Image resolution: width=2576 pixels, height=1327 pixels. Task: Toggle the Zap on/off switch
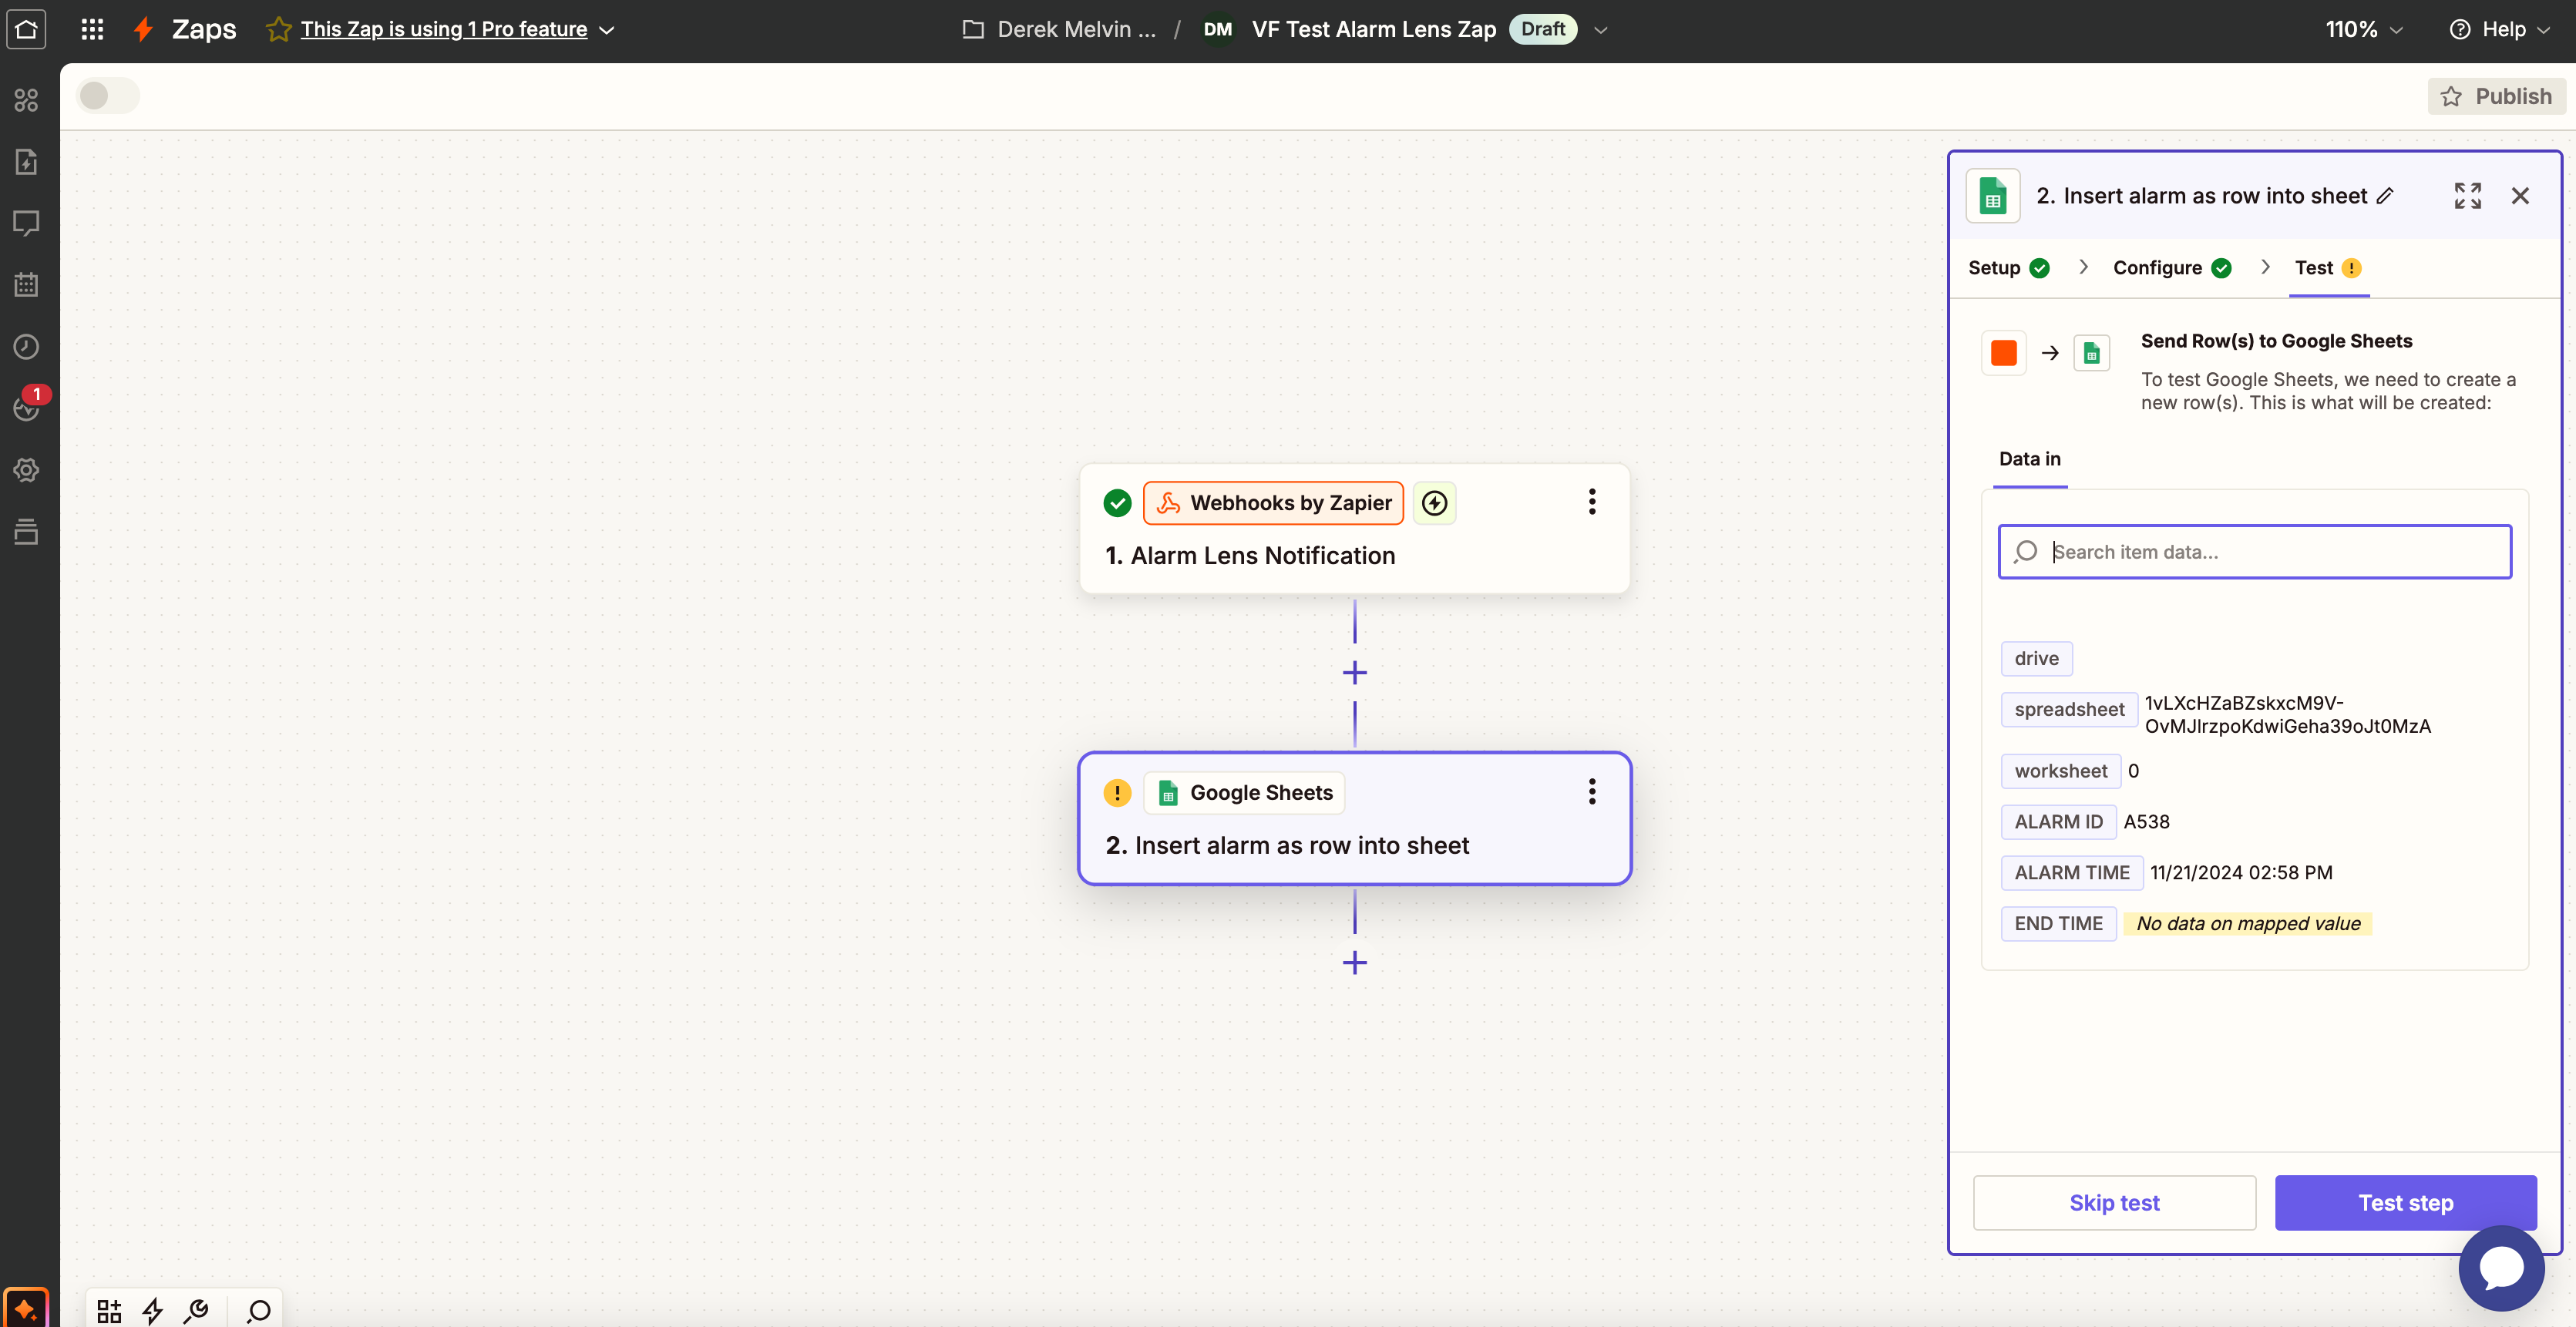[x=108, y=96]
